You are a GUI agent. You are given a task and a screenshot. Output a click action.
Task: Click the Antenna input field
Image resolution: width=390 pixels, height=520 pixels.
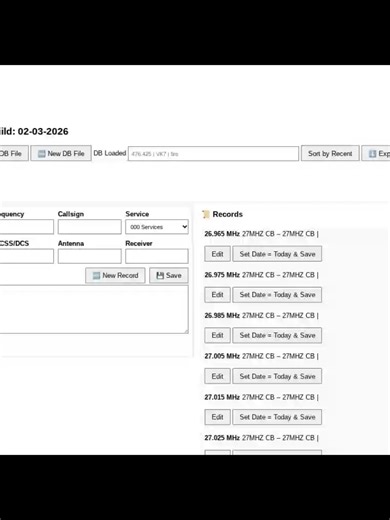[x=90, y=256]
